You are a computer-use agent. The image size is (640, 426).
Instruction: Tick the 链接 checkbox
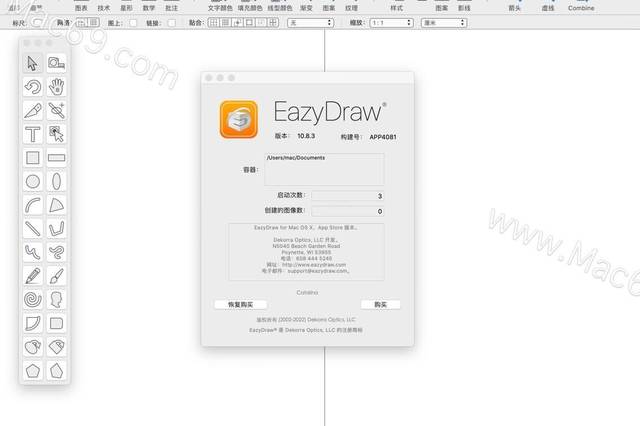pyautogui.click(x=172, y=23)
